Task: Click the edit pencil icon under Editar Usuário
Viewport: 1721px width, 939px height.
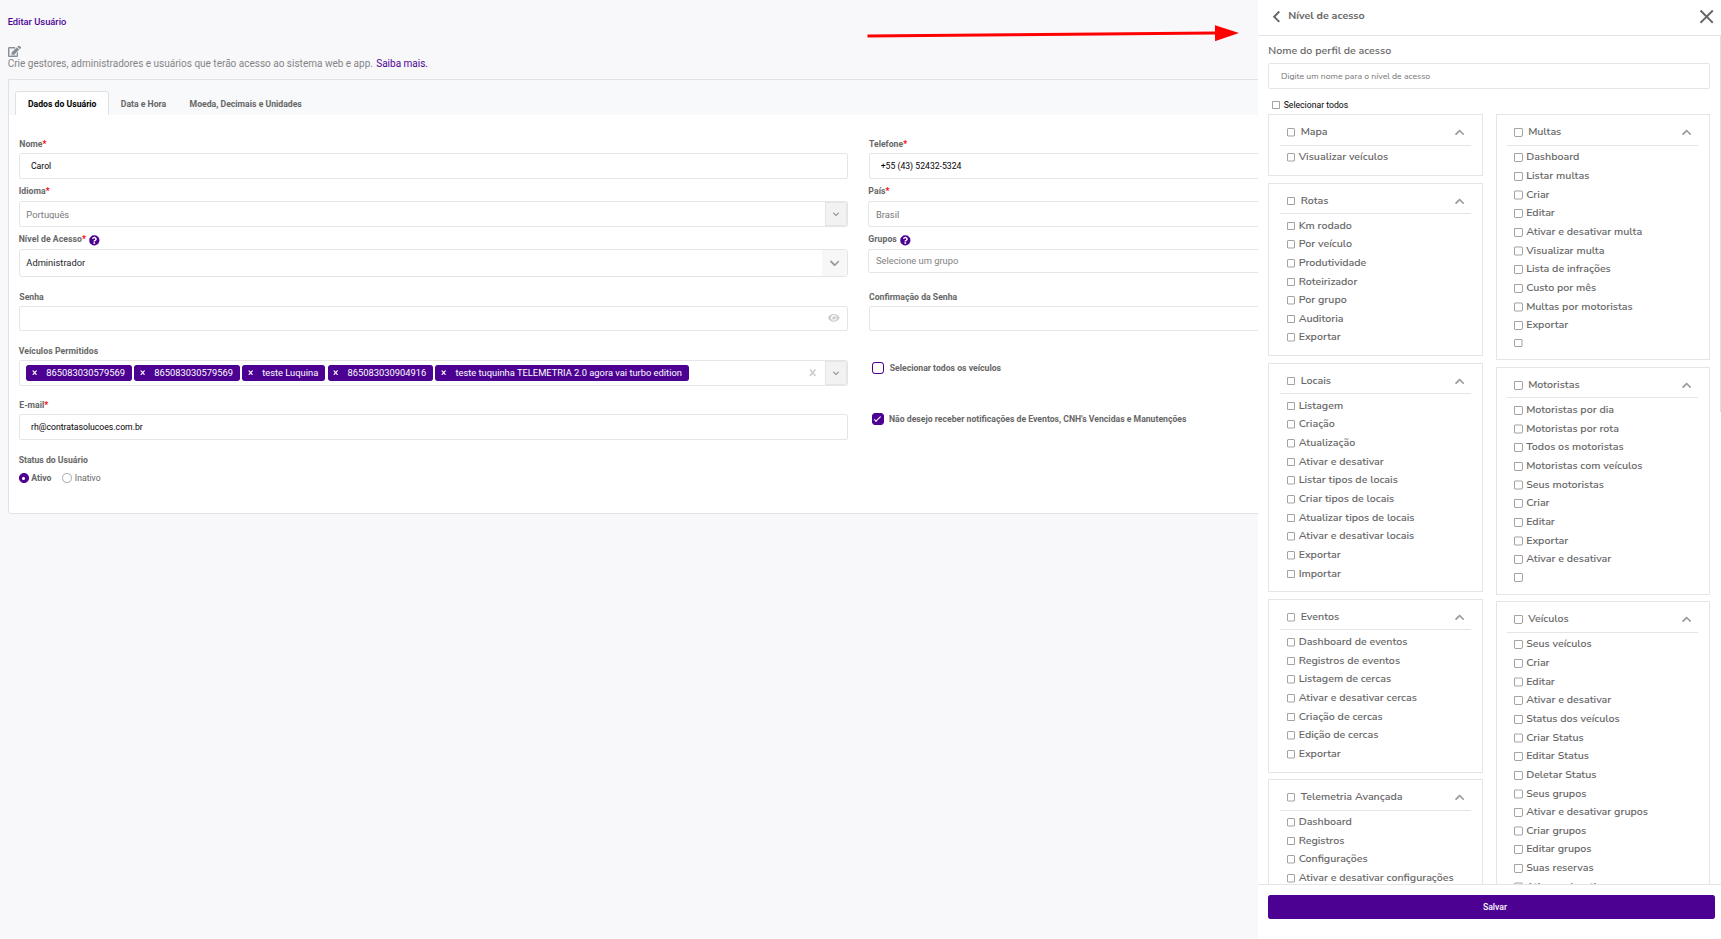Action: click(14, 51)
